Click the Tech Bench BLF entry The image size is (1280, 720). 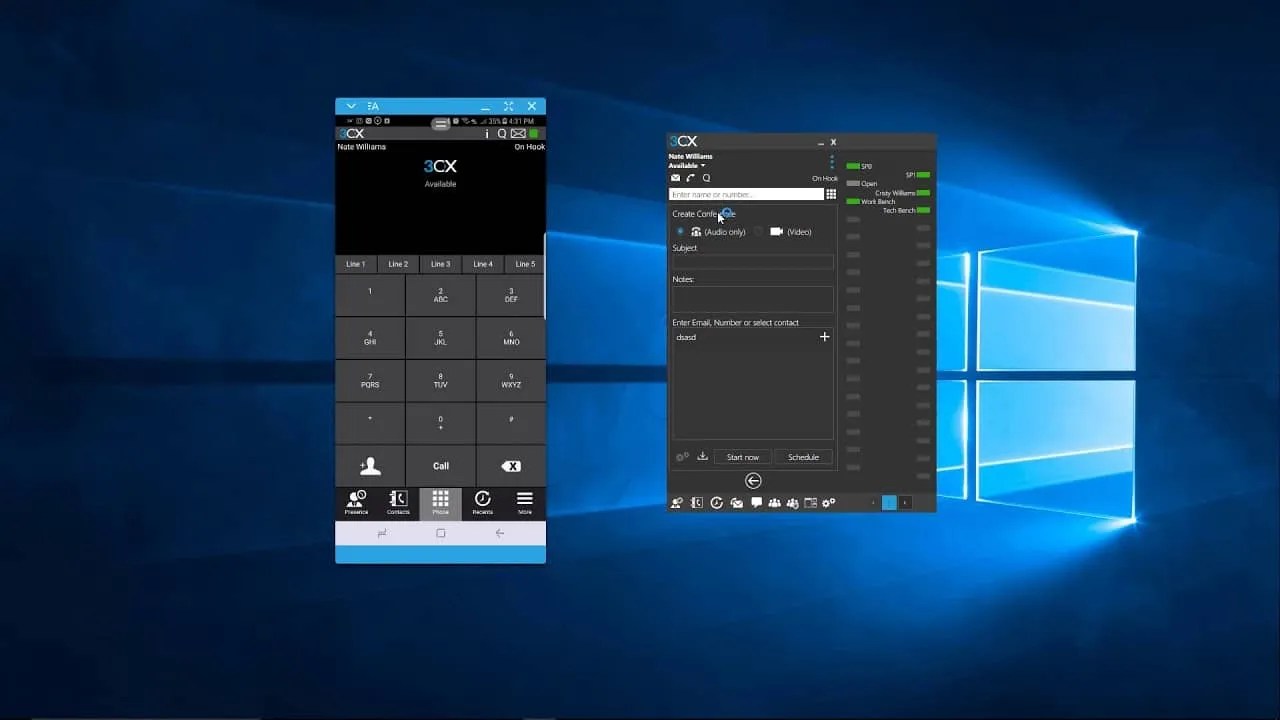[907, 210]
